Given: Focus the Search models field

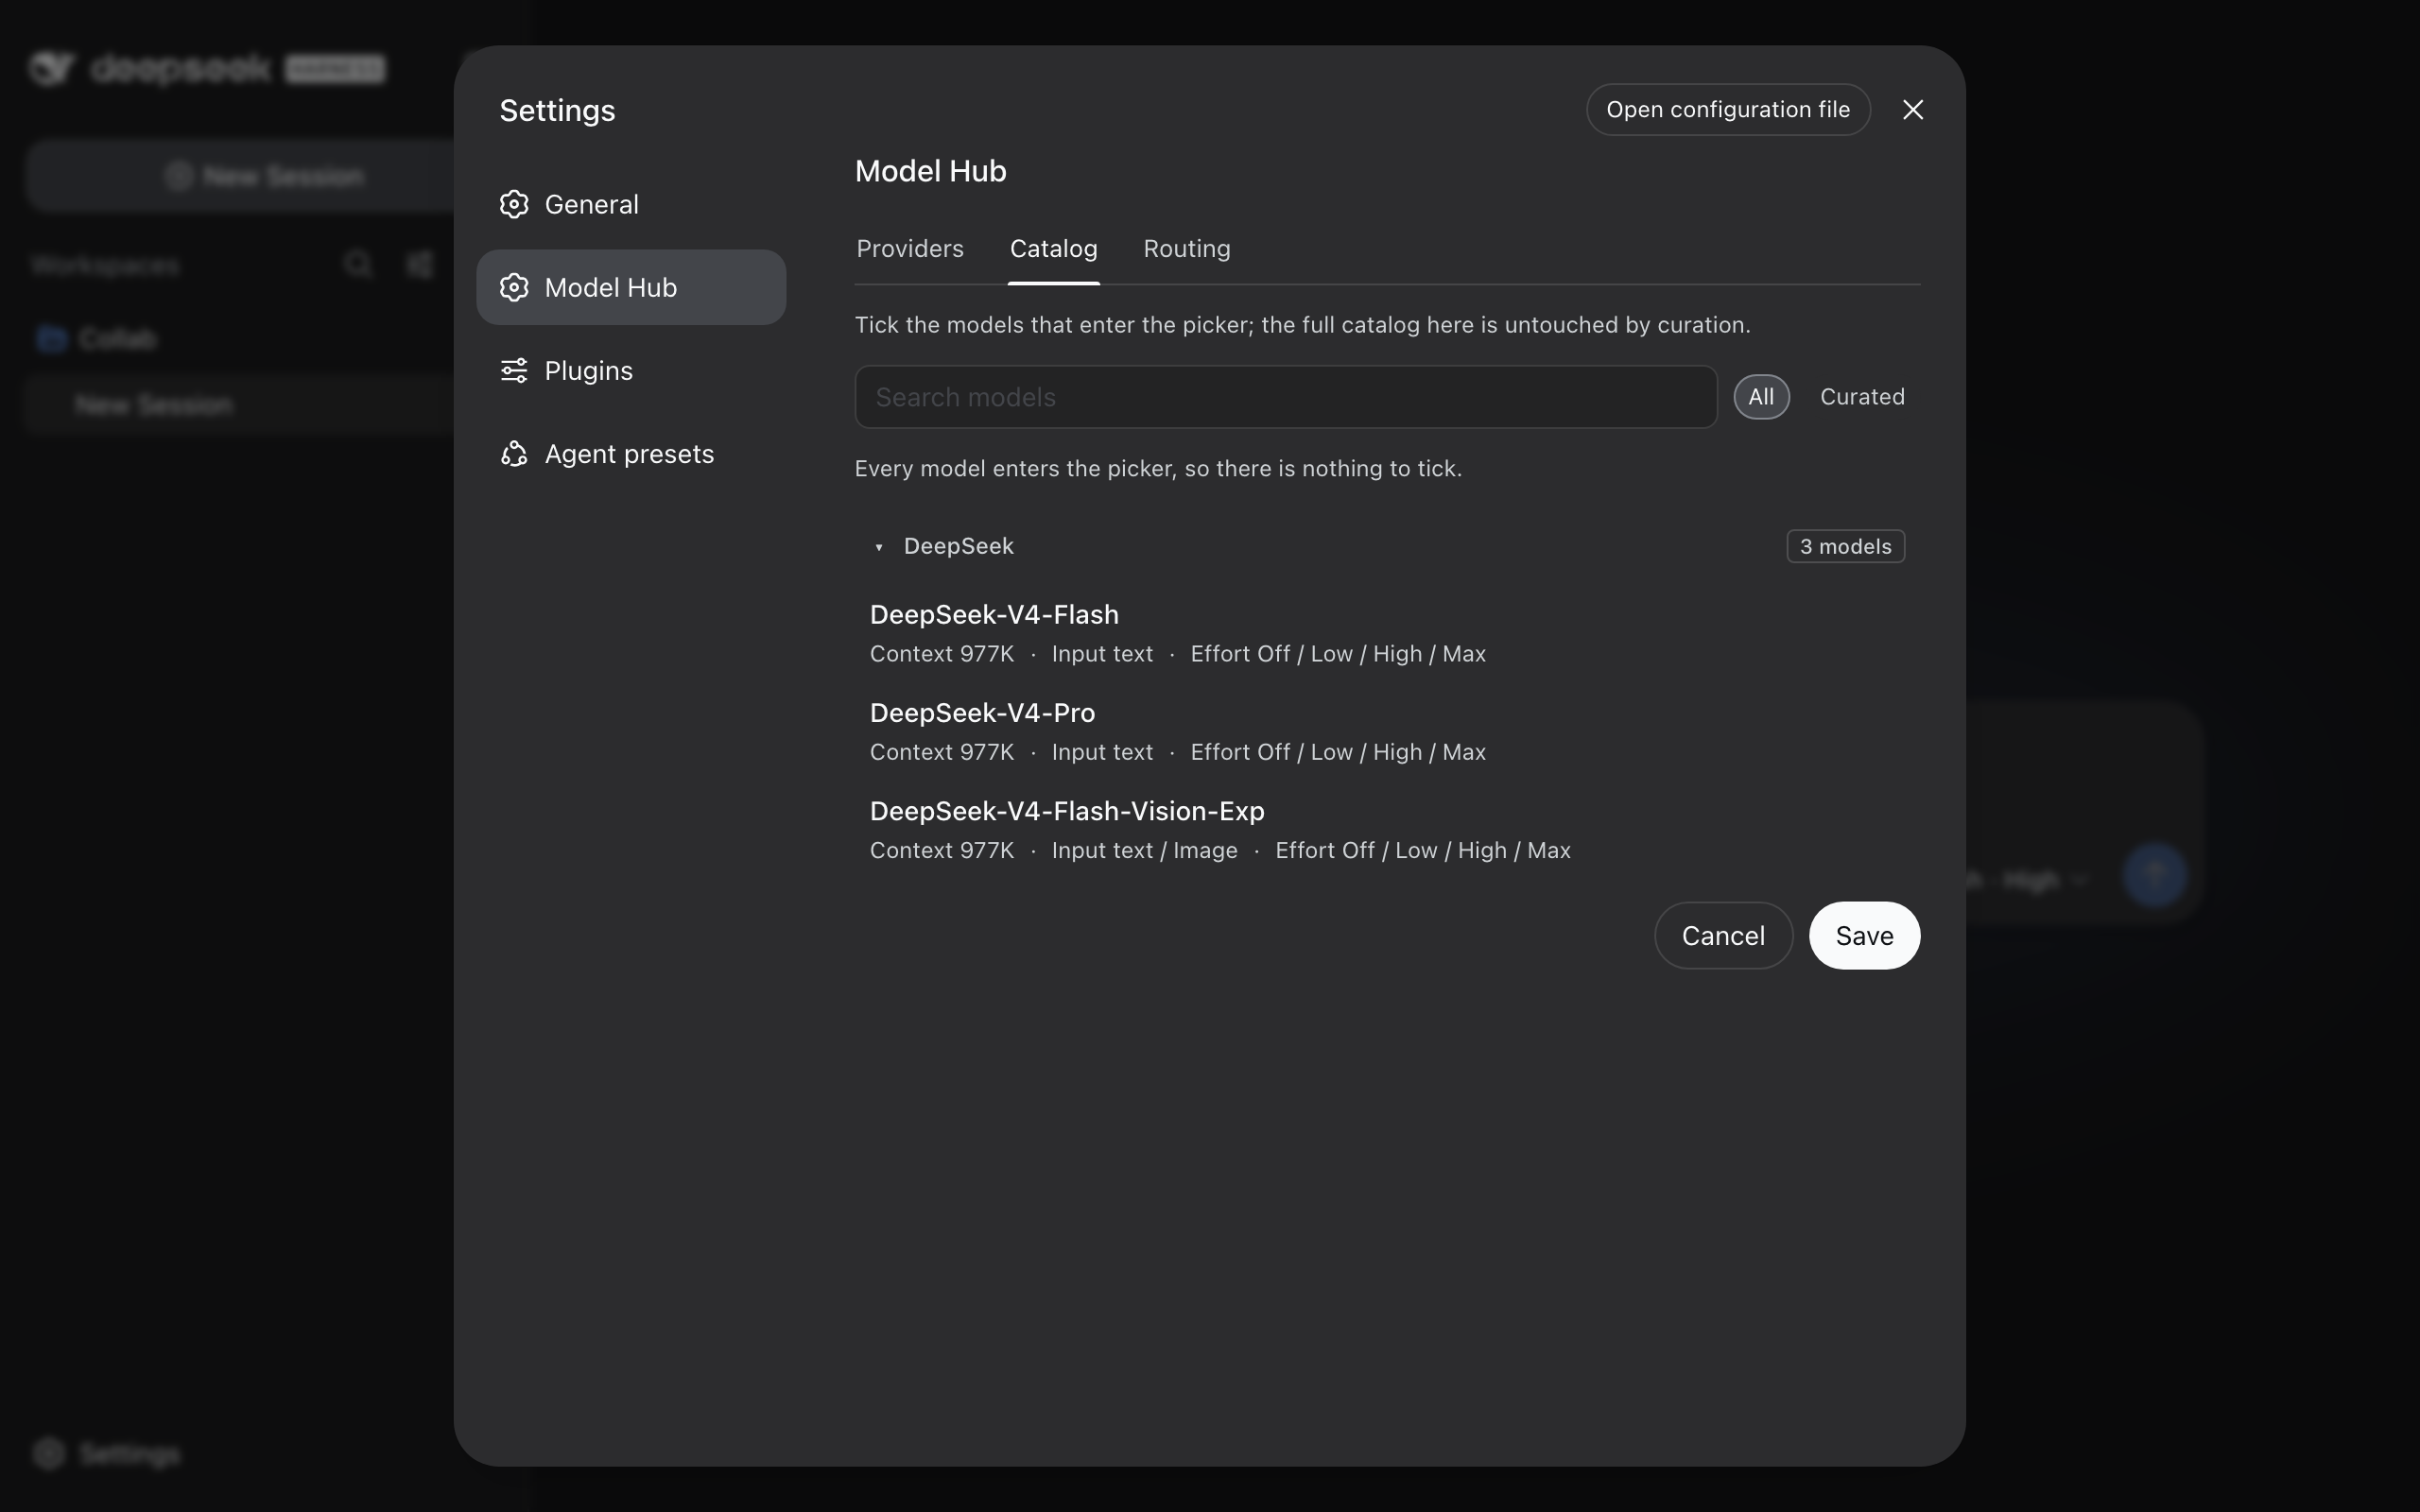Looking at the screenshot, I should [x=1285, y=397].
